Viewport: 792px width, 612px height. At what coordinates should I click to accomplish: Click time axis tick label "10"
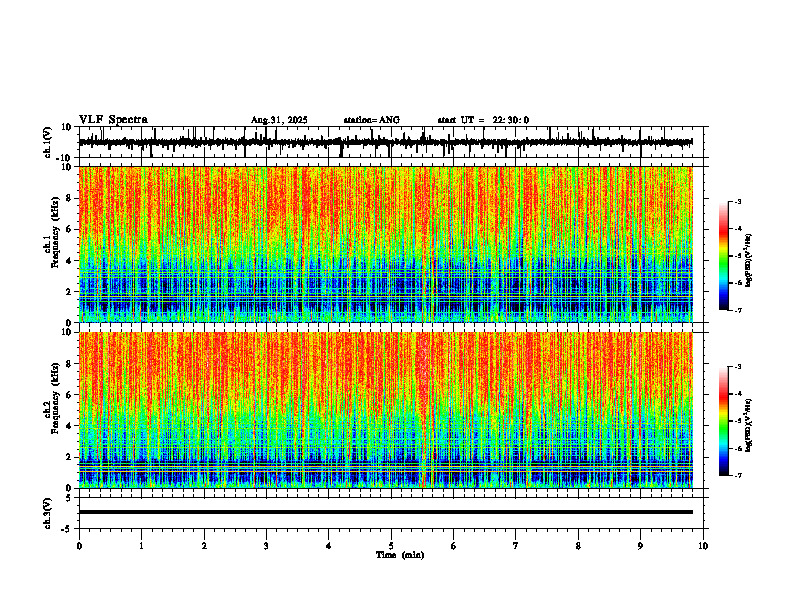[x=703, y=546]
